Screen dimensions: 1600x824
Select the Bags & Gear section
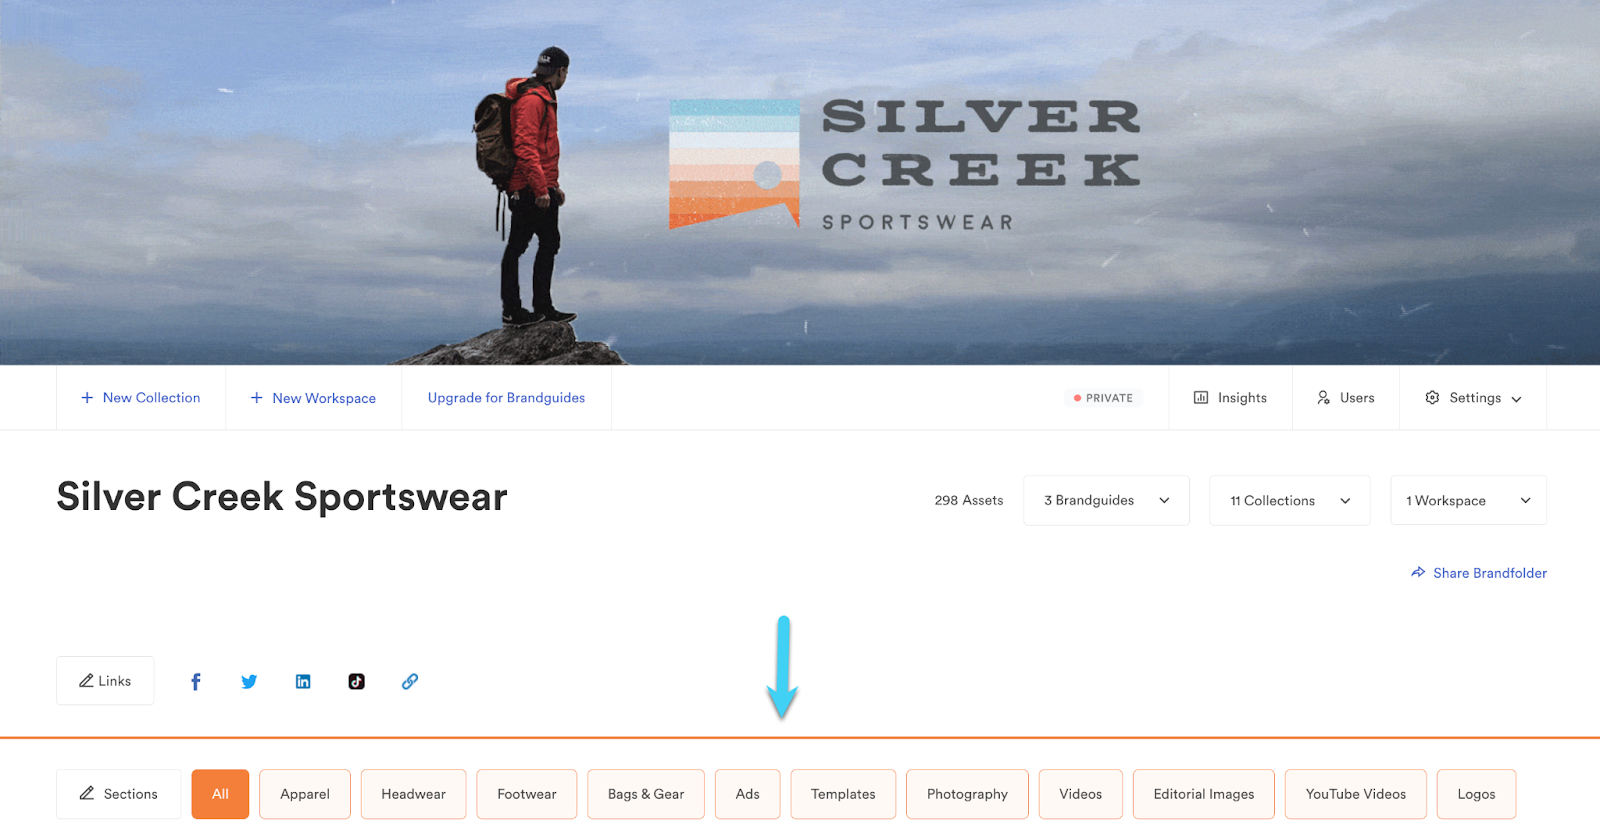pyautogui.click(x=646, y=794)
